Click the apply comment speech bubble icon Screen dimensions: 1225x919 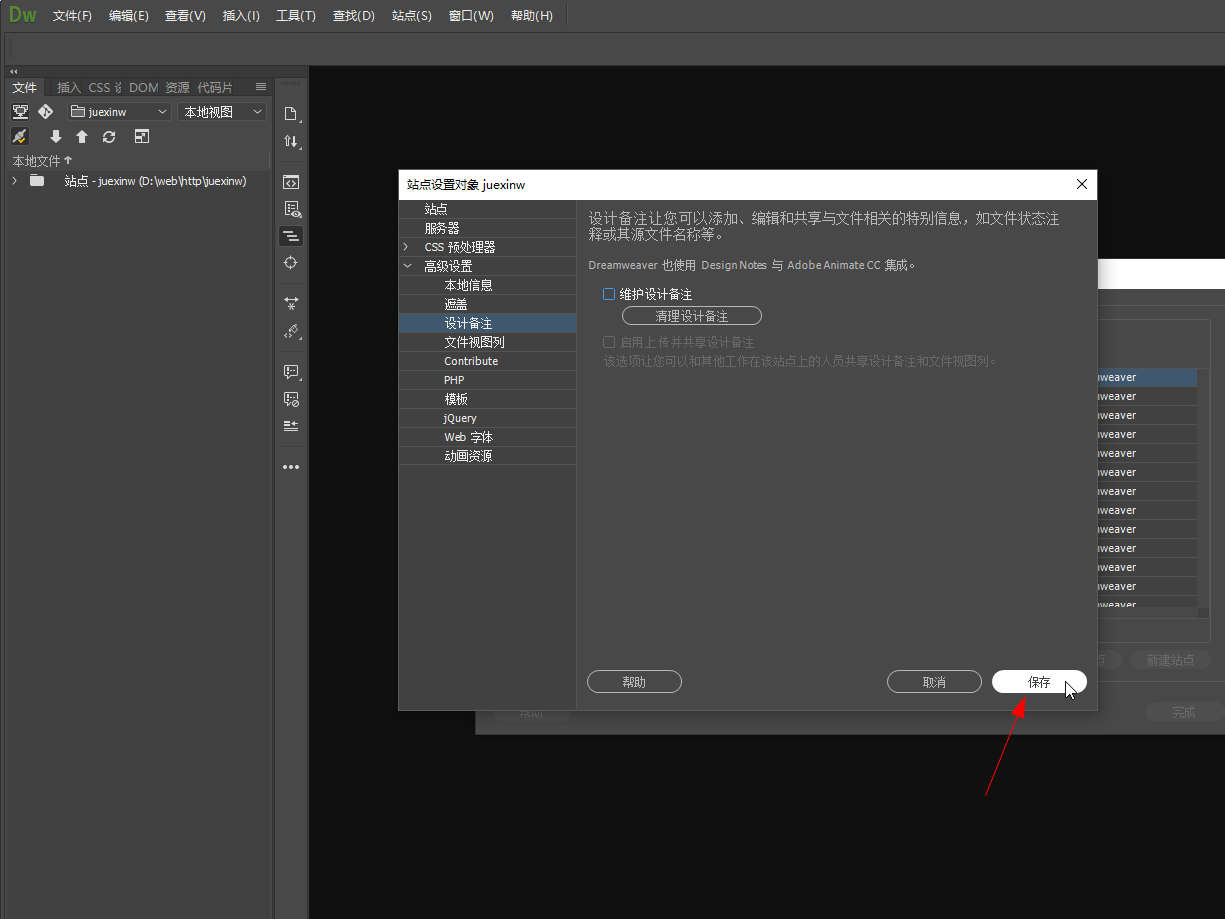point(291,372)
